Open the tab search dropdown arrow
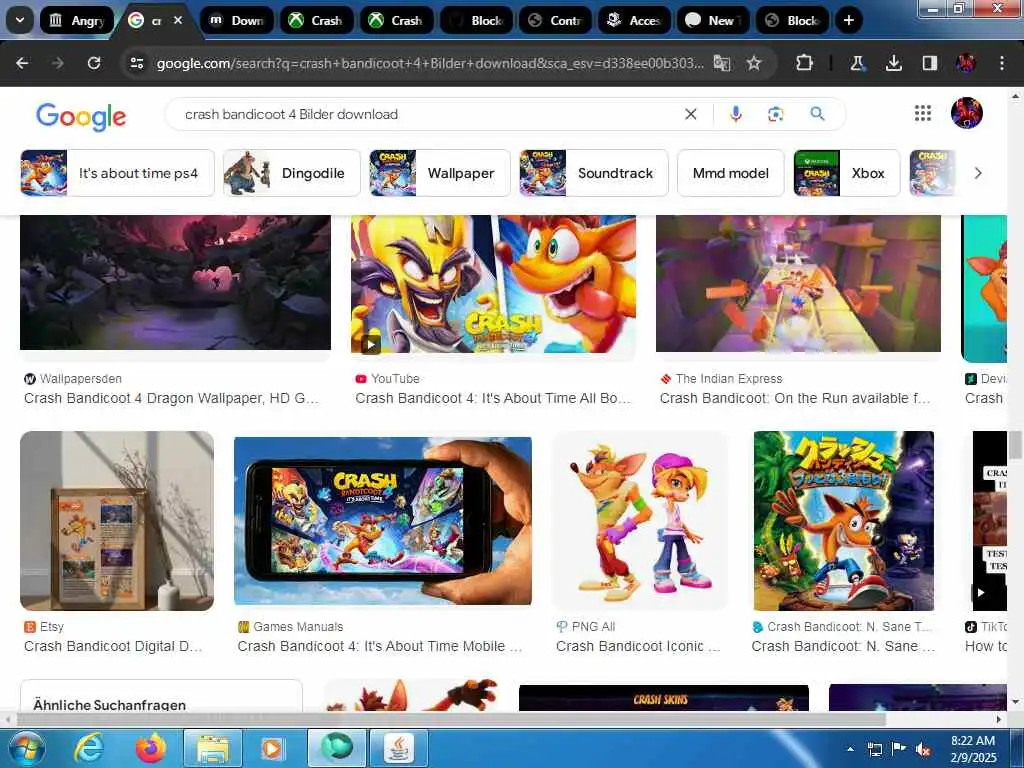The width and height of the screenshot is (1024, 768). [x=20, y=20]
